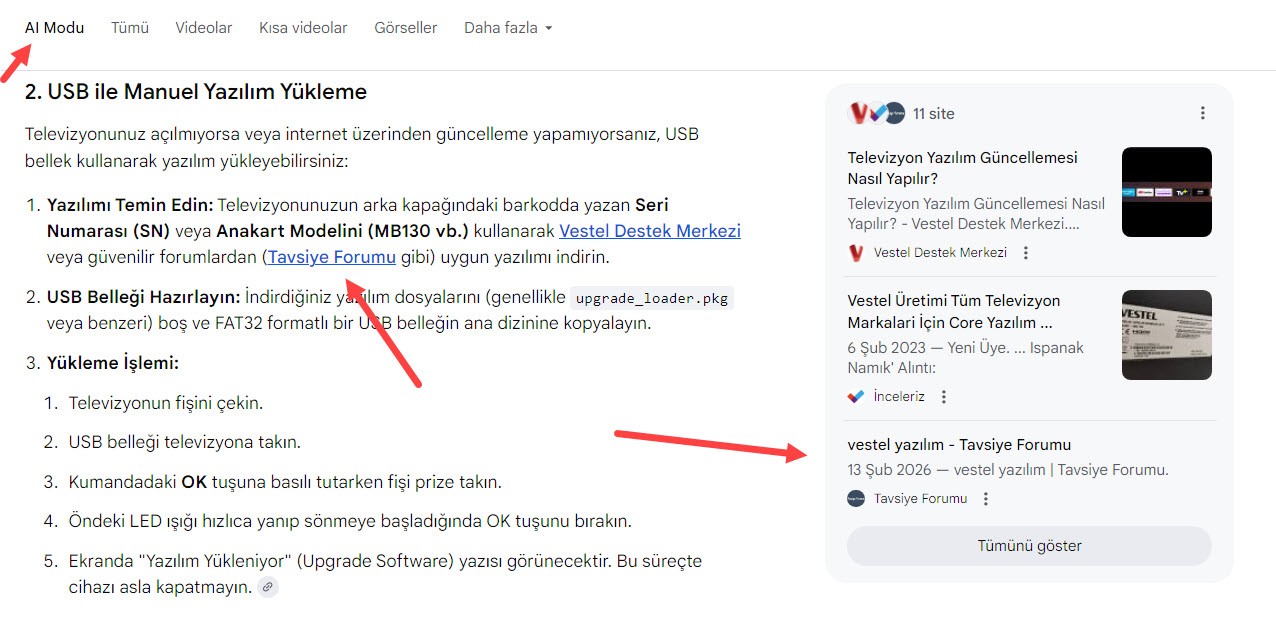Open the 'vestel yazılım - Tavsiye Forumu' result
1276x617 pixels.
pyautogui.click(x=959, y=444)
